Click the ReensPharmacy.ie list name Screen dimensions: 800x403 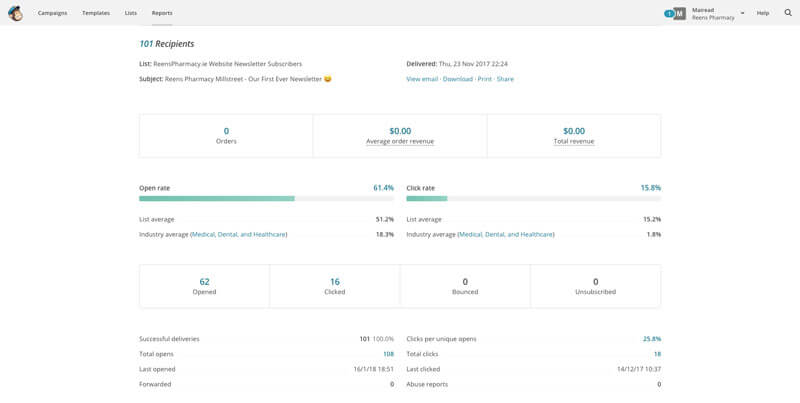tap(228, 64)
